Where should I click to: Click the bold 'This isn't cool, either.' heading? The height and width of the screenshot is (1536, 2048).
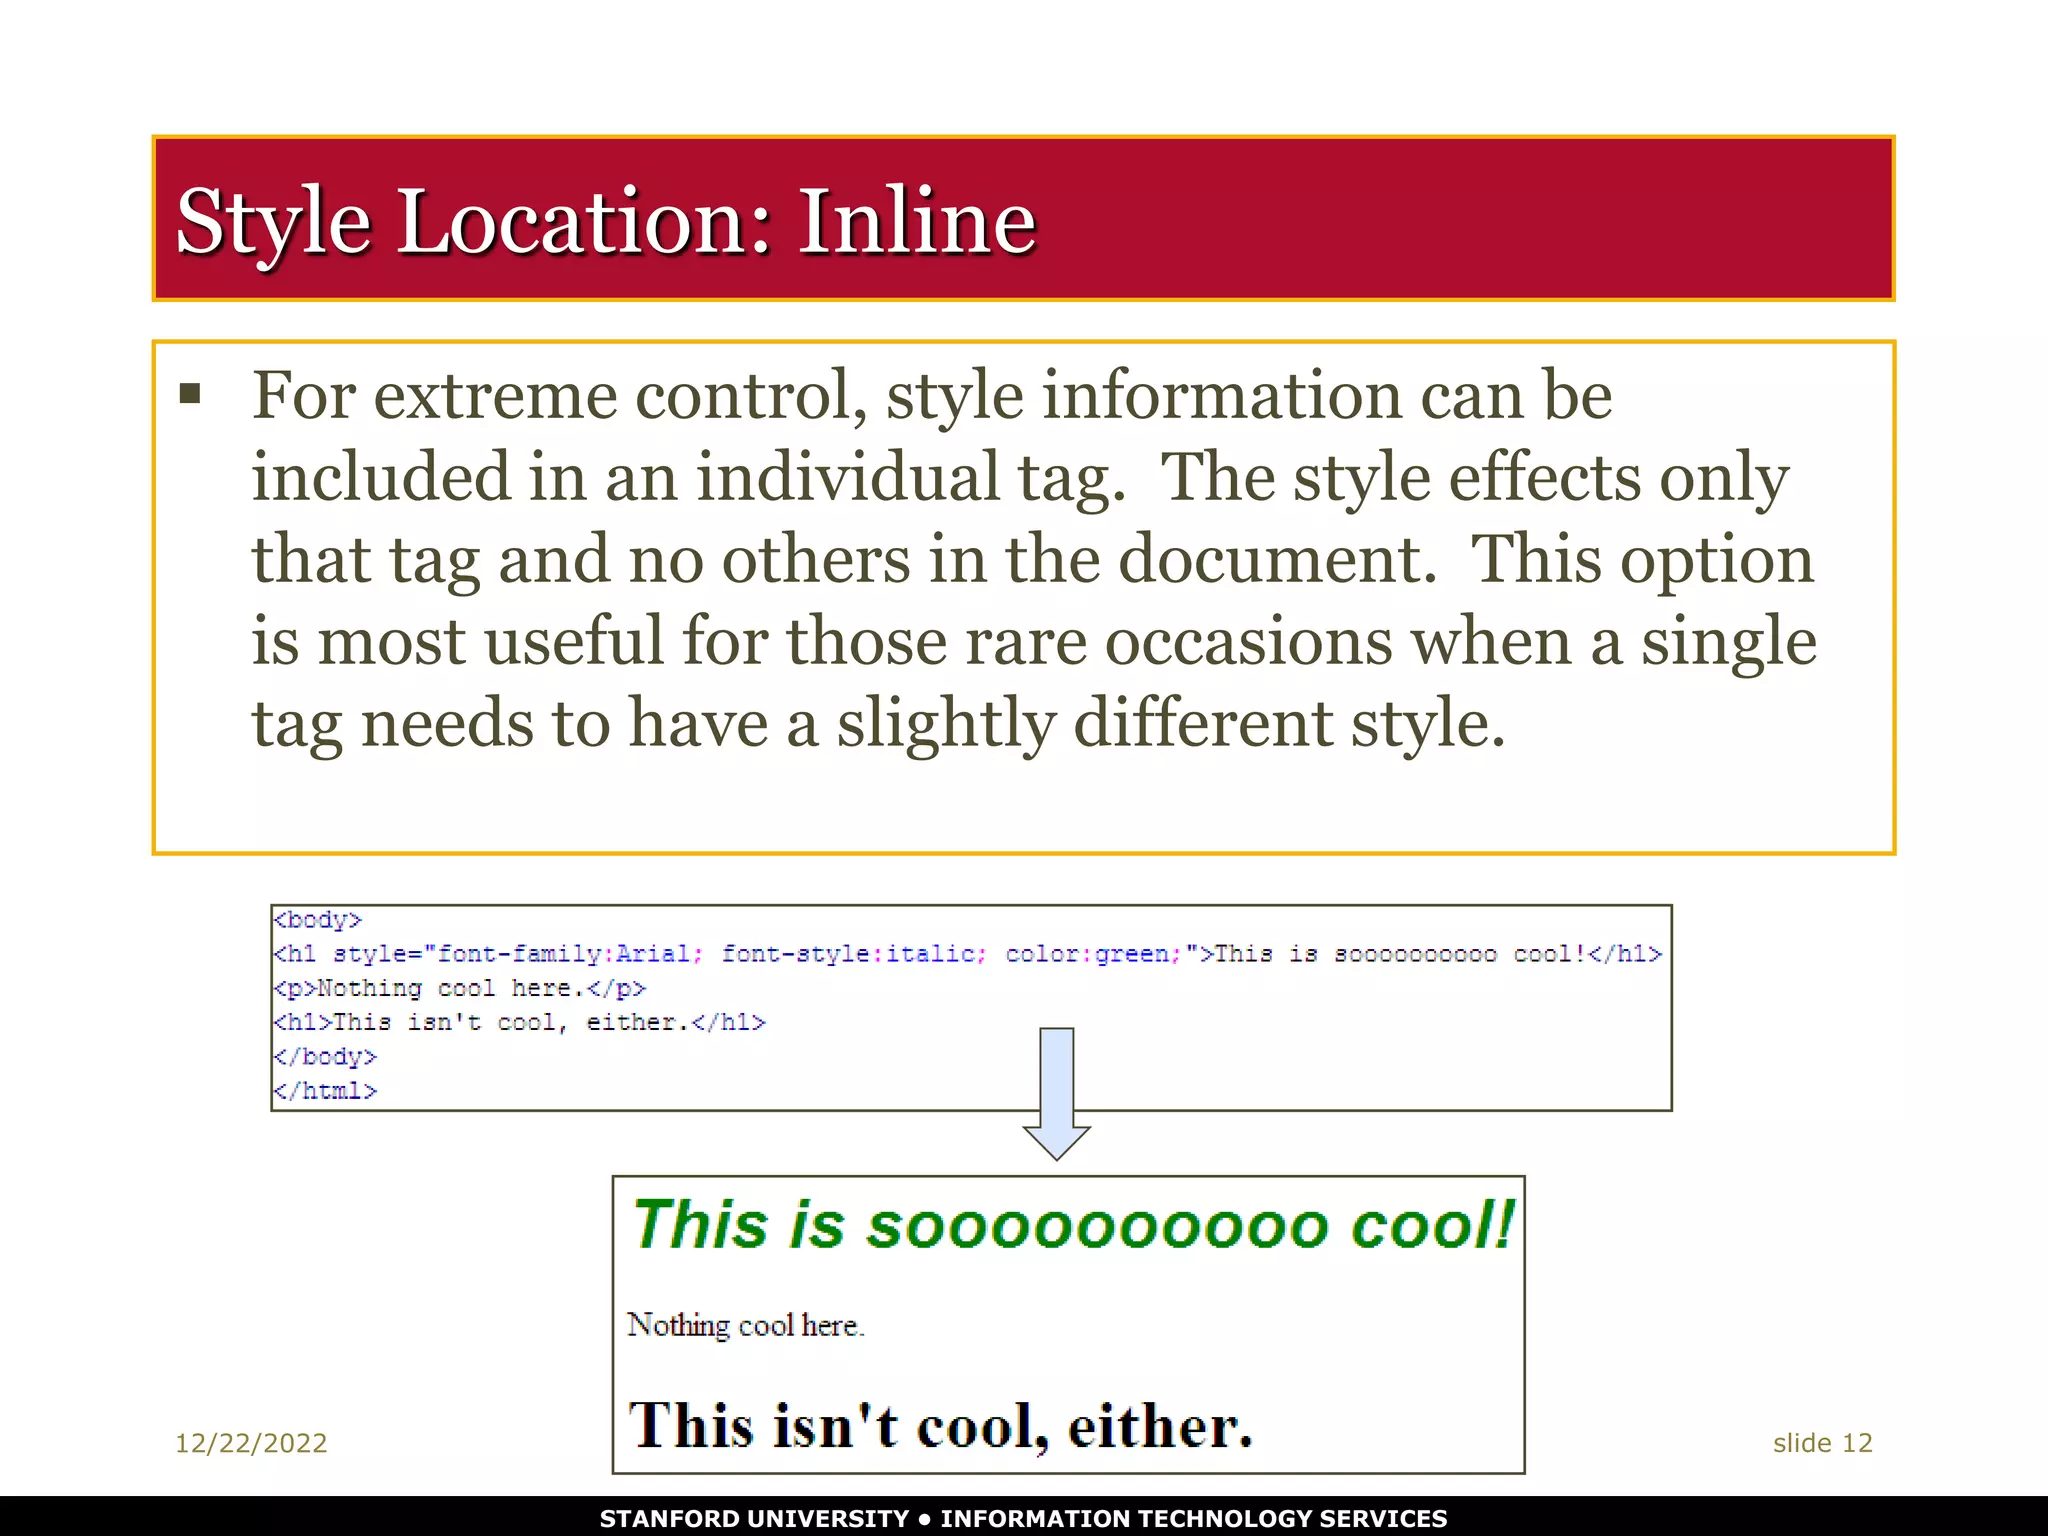[940, 1425]
